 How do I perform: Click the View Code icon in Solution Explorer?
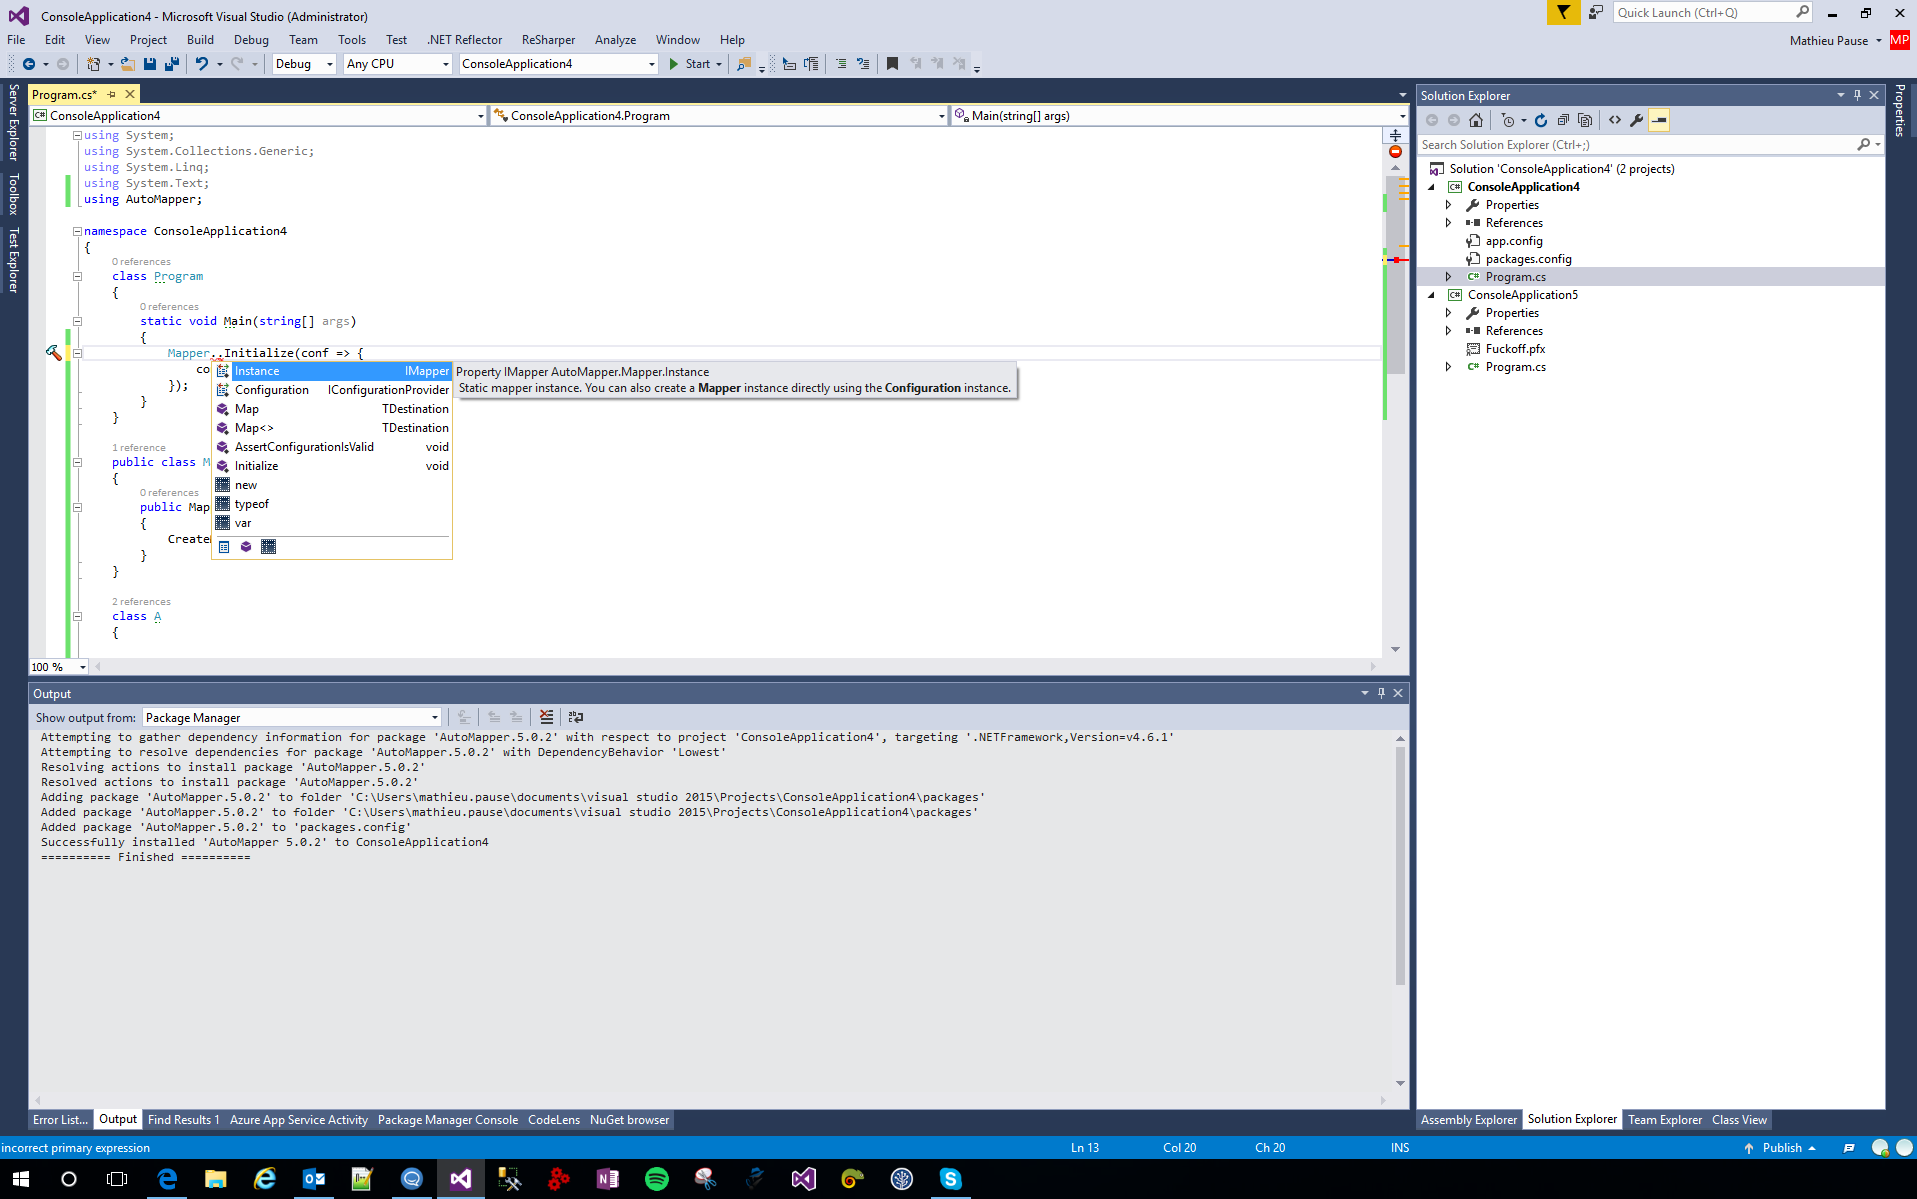(x=1615, y=120)
